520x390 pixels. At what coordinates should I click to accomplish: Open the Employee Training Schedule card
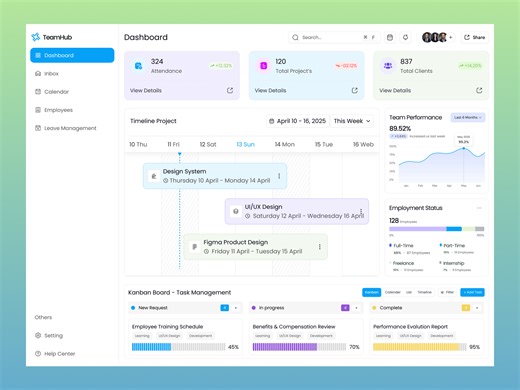coord(185,337)
